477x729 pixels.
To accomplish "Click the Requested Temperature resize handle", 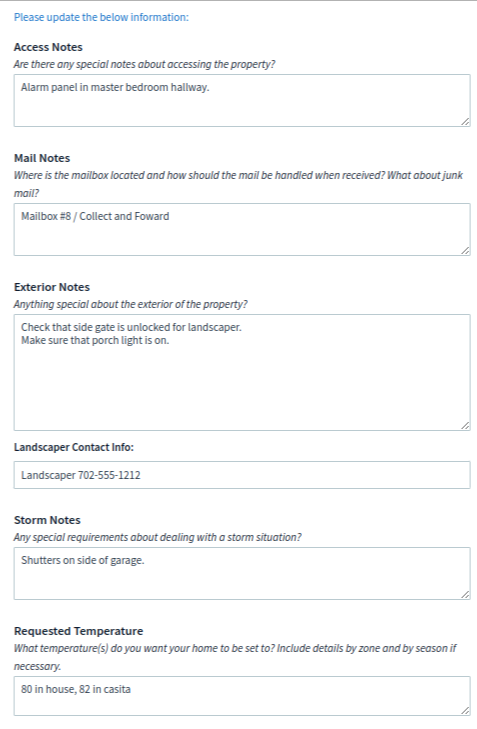I will 465,710.
